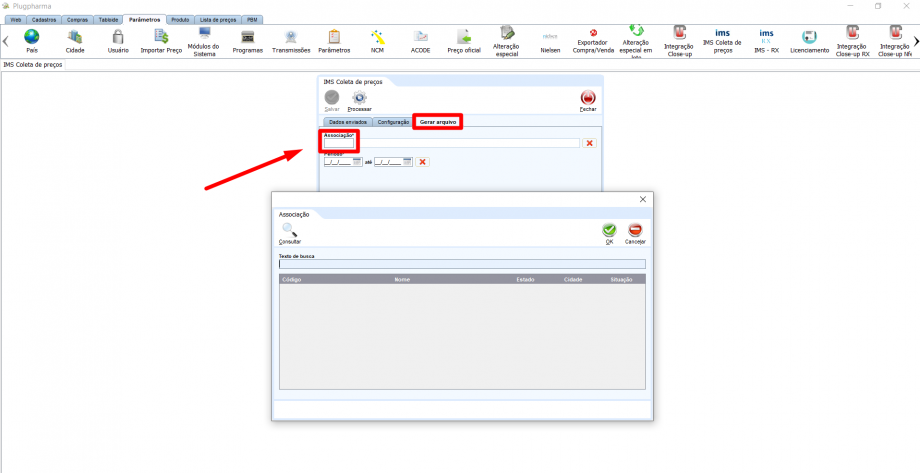Screen dimensions: 920x473
Task: Click the Processar gear icon
Action: click(359, 97)
